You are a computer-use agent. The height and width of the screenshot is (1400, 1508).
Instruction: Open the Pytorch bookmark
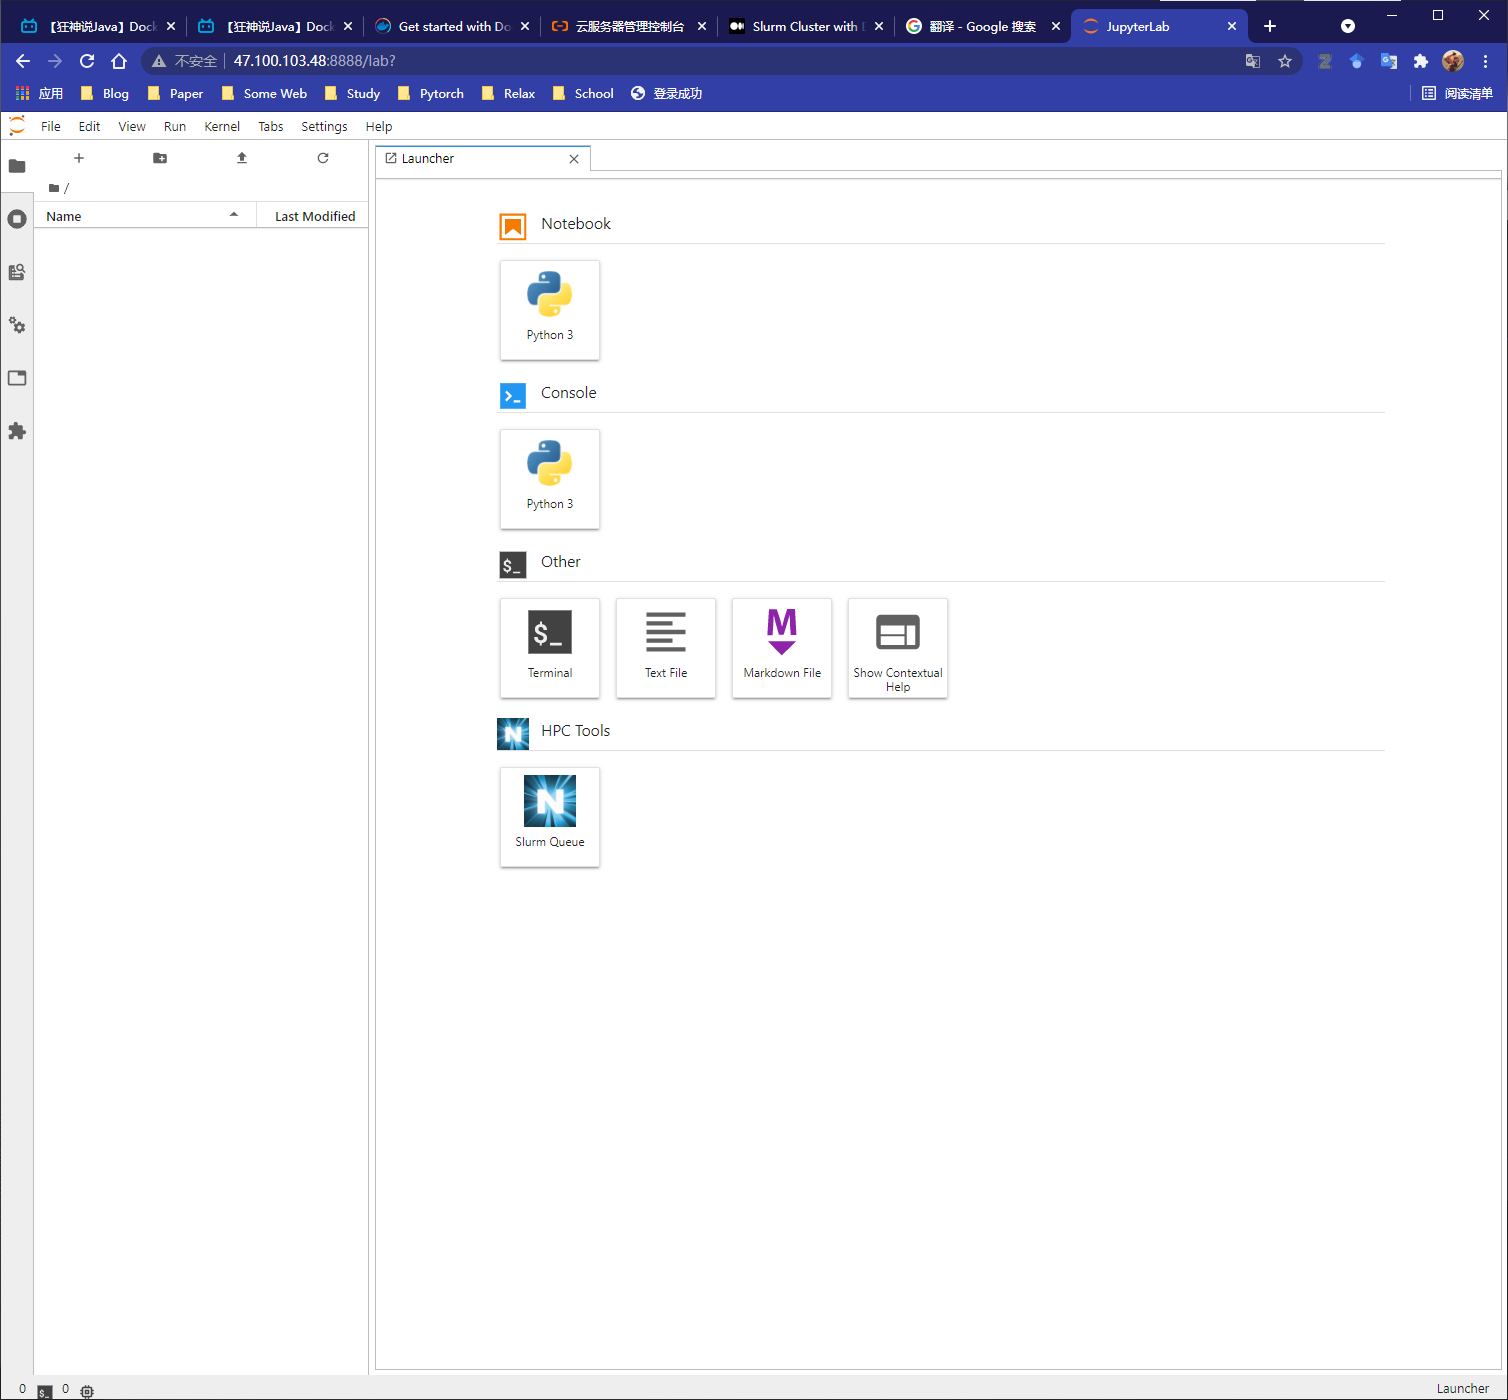click(430, 93)
